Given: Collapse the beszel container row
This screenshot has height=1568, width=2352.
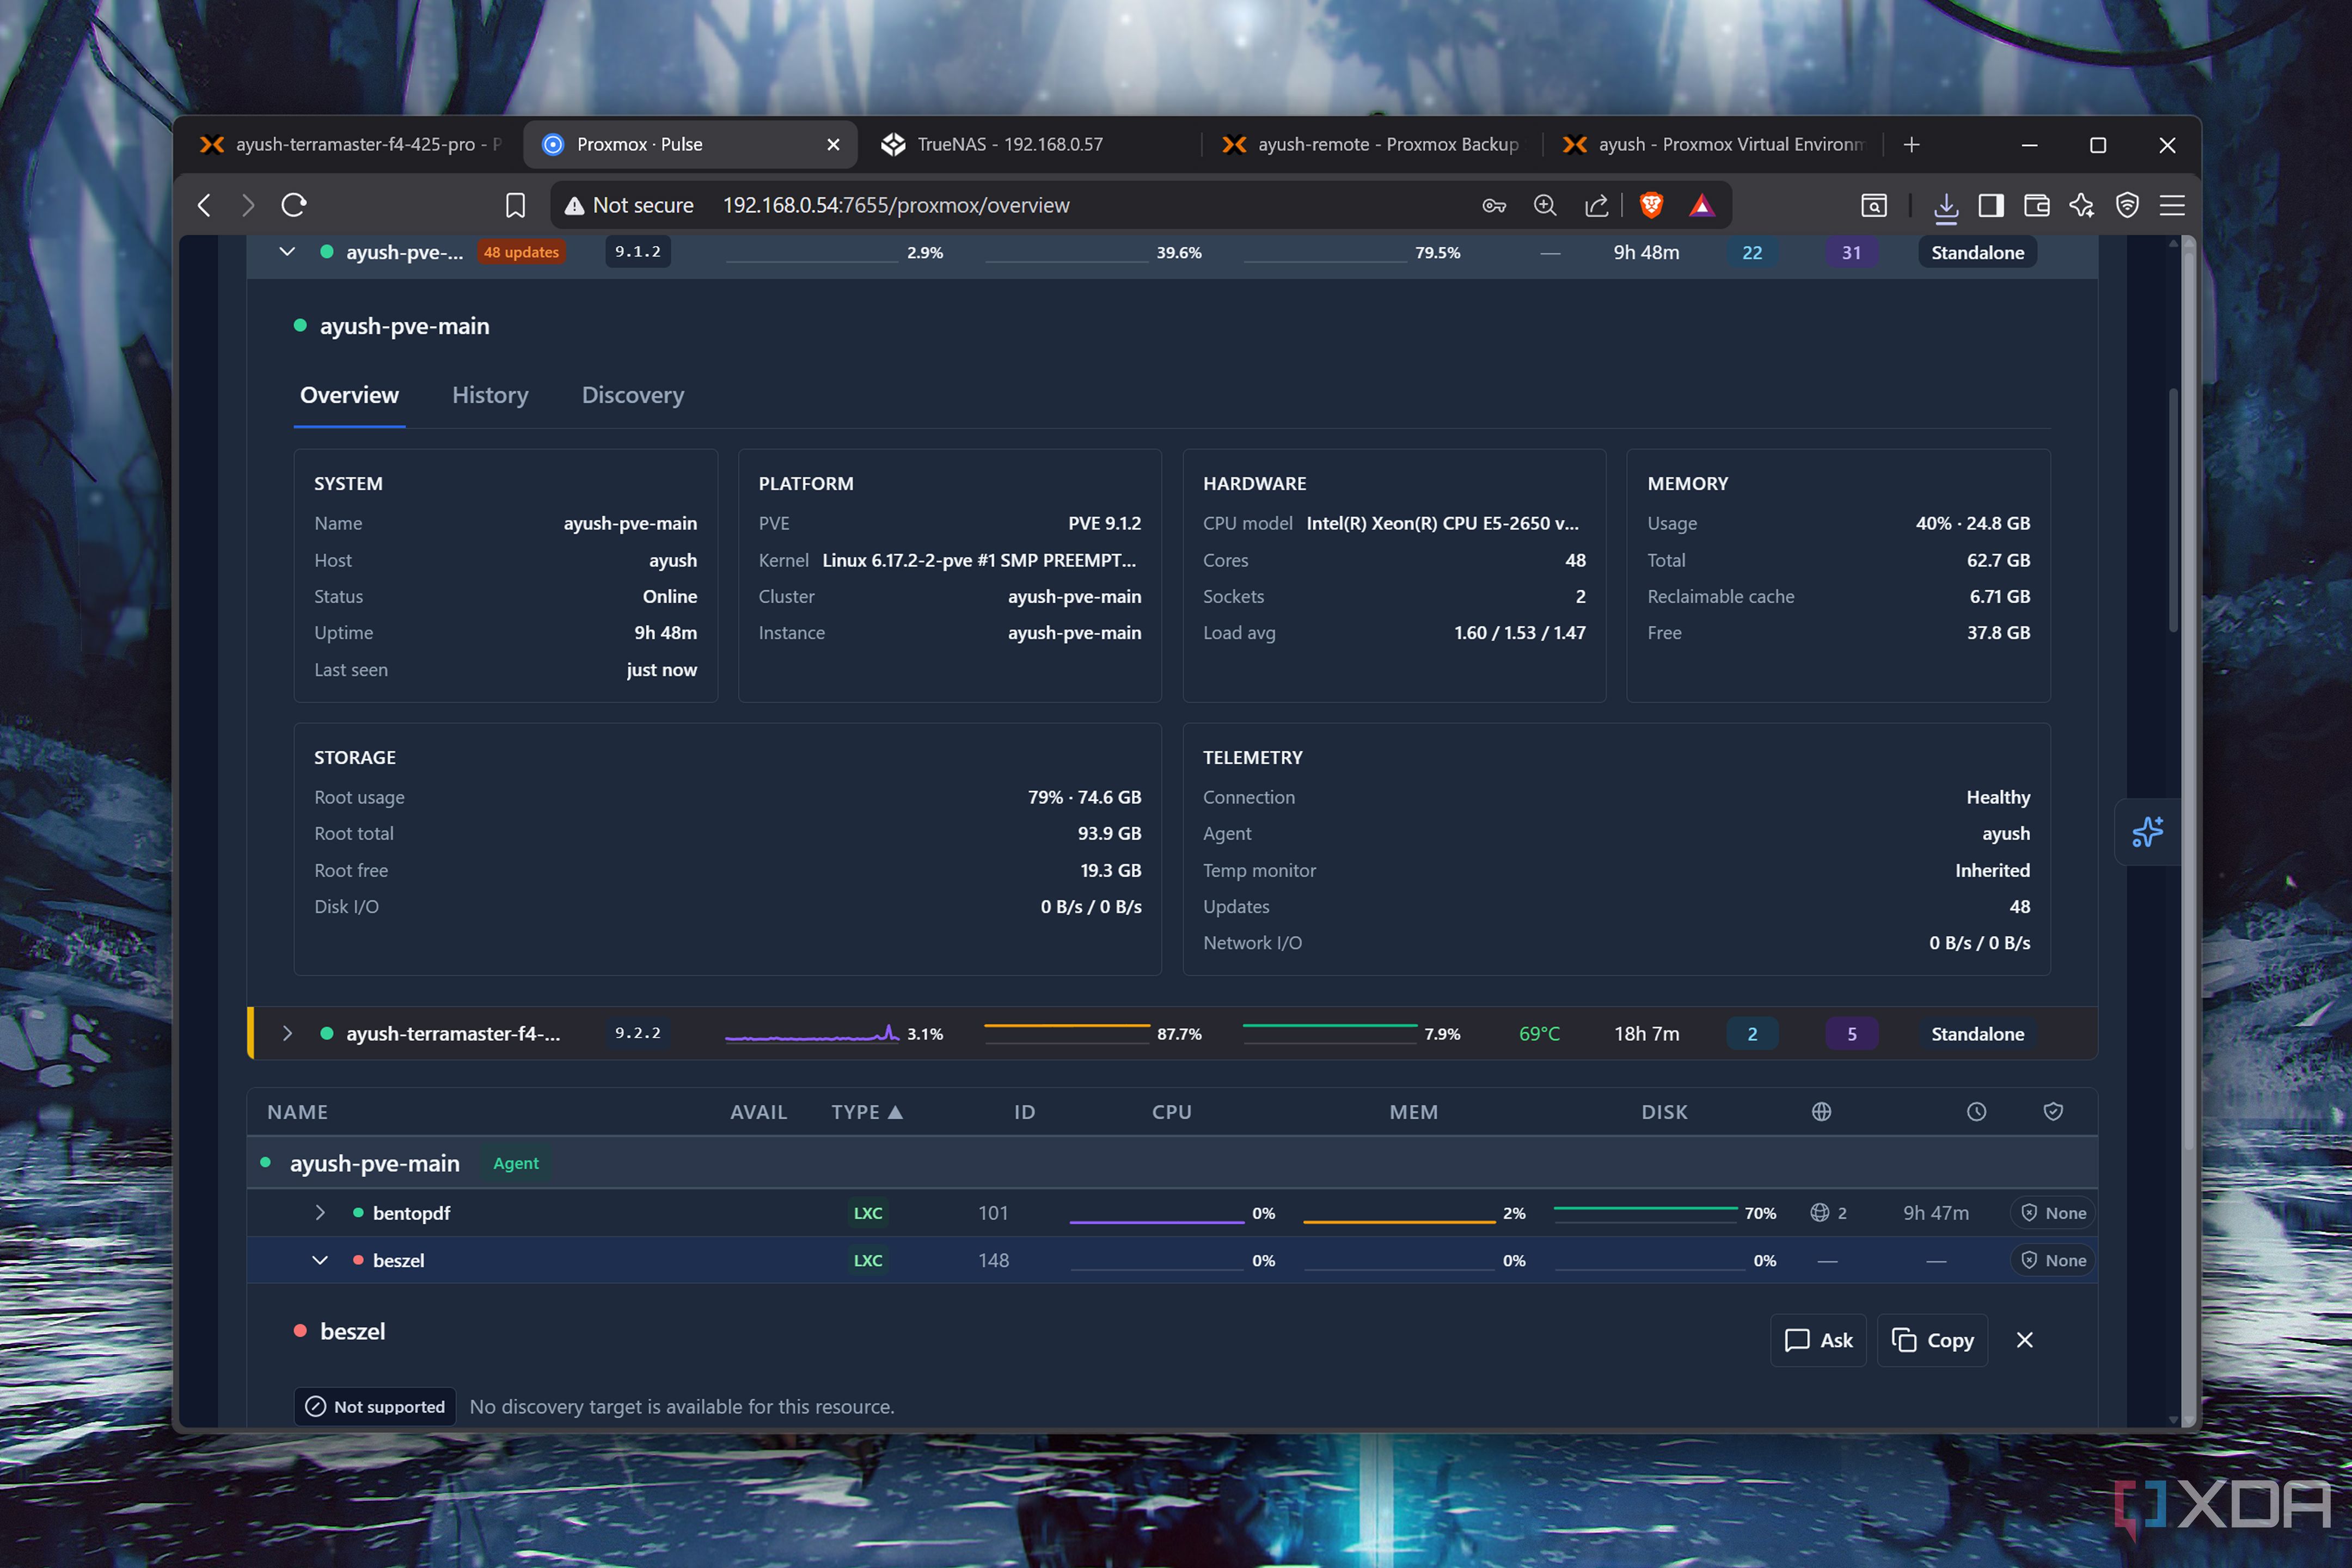Looking at the screenshot, I should pyautogui.click(x=320, y=1260).
